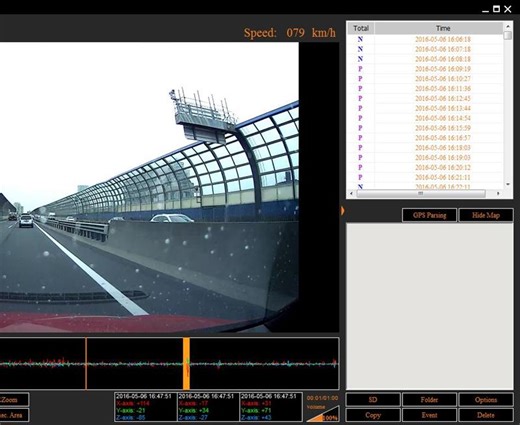This screenshot has height=425, width=520.
Task: Click the list horizontal scroll right arrow
Action: [x=498, y=193]
